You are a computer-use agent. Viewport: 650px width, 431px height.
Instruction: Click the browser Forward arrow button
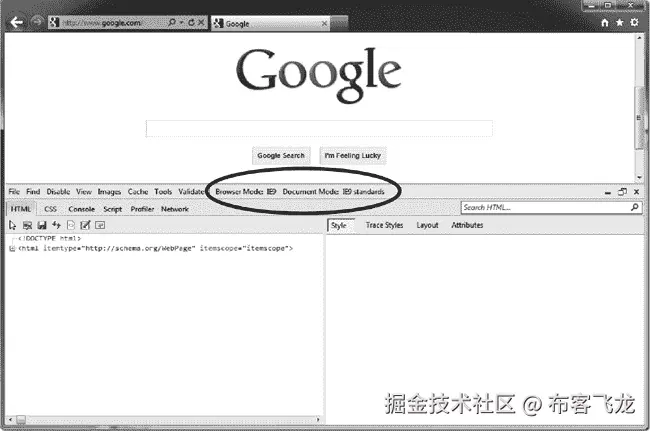point(37,22)
